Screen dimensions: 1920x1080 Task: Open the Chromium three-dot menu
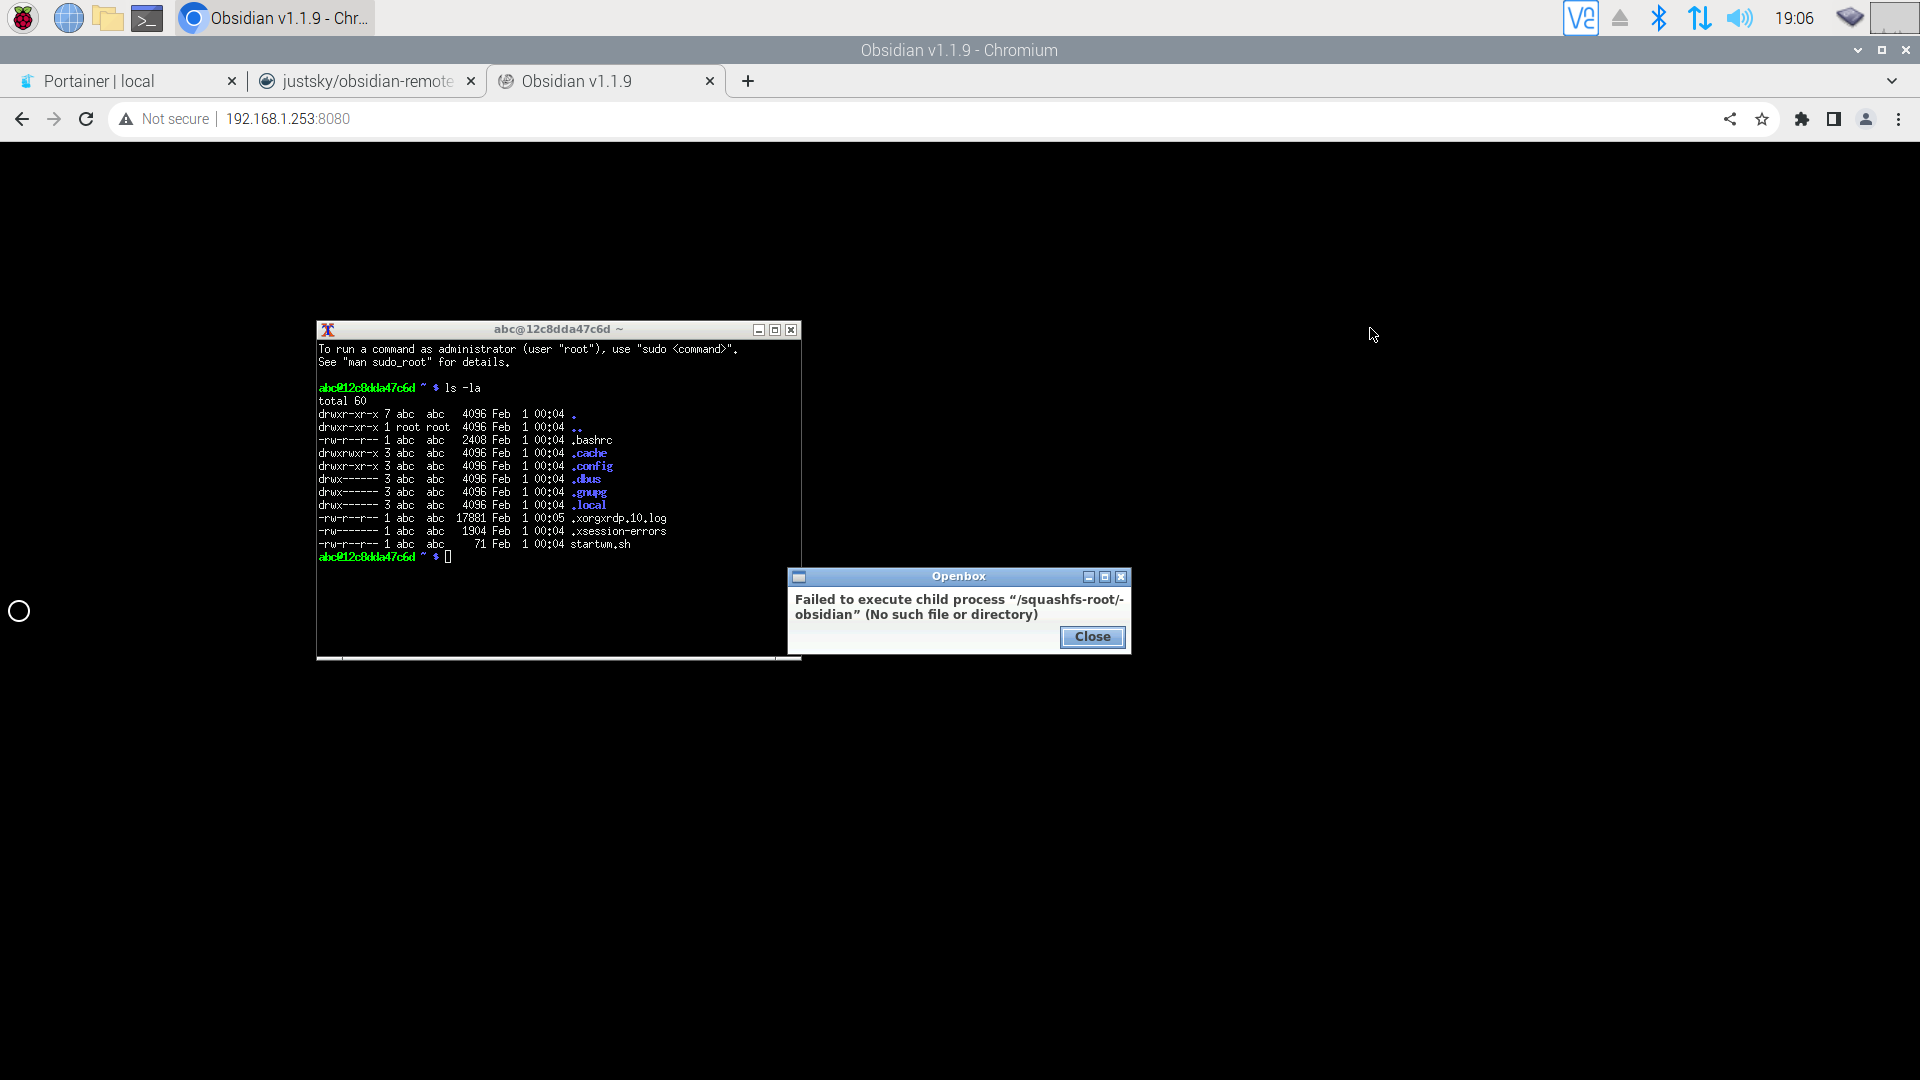click(1899, 119)
